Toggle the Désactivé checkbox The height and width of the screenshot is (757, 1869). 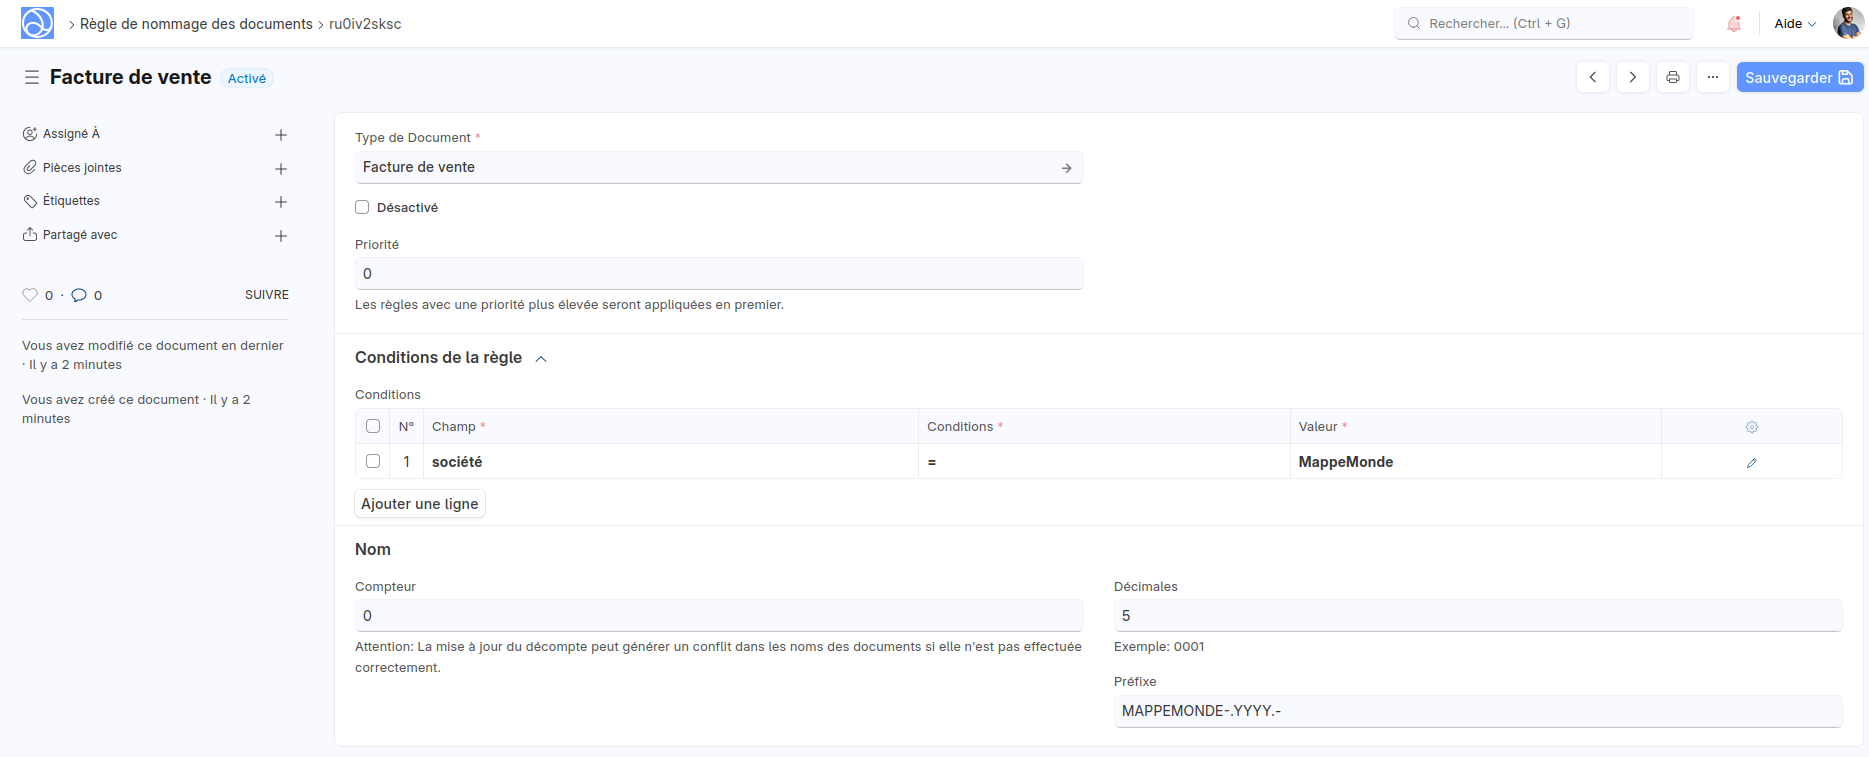(362, 207)
